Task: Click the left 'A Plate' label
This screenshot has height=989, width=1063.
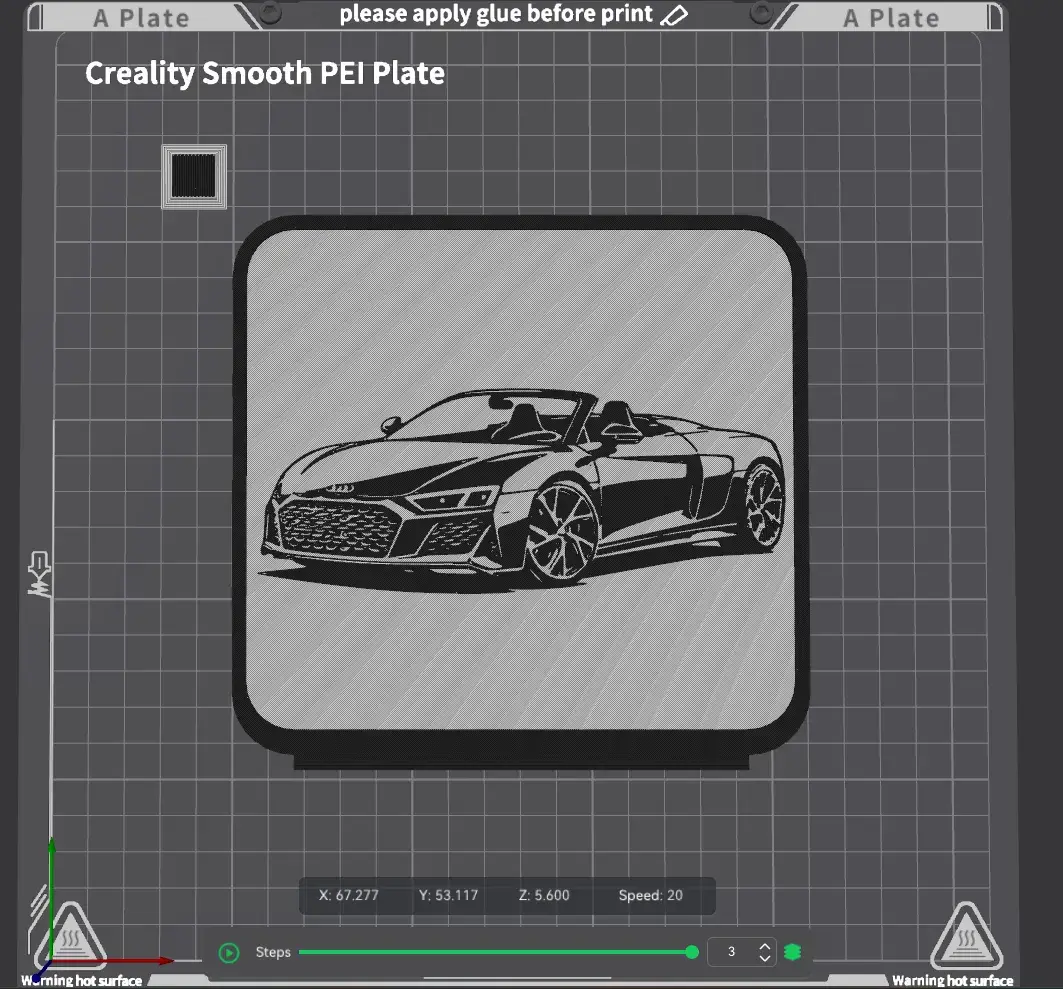Action: tap(141, 18)
